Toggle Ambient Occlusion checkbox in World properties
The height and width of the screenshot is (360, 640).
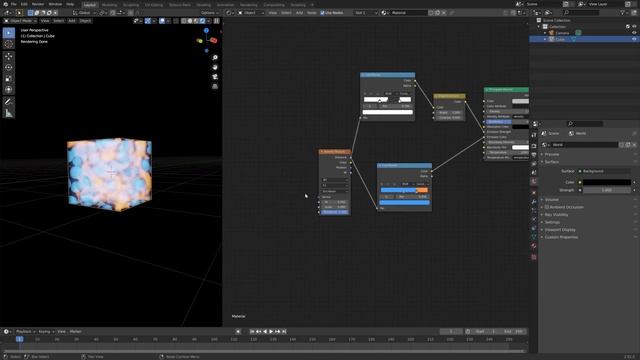coord(547,207)
